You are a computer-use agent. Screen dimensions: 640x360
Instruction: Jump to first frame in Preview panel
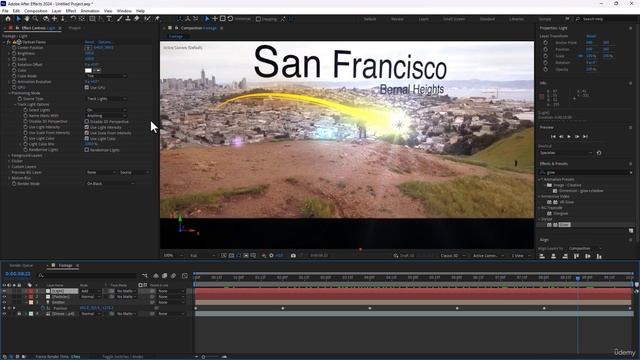(x=553, y=136)
